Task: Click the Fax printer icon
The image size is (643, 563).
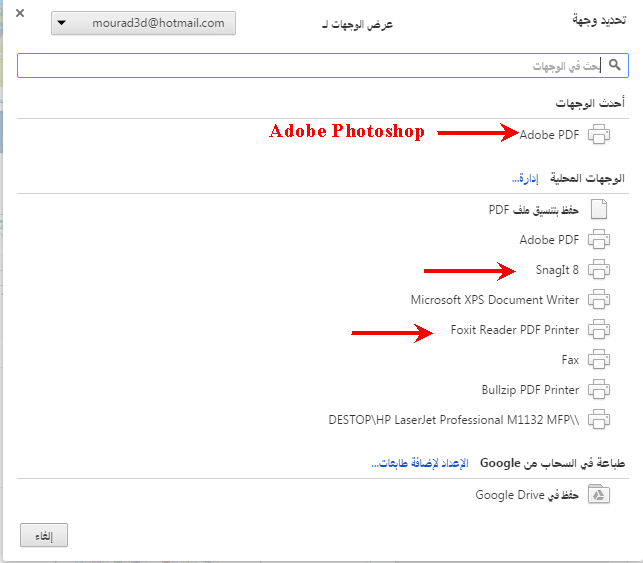Action: (x=599, y=360)
